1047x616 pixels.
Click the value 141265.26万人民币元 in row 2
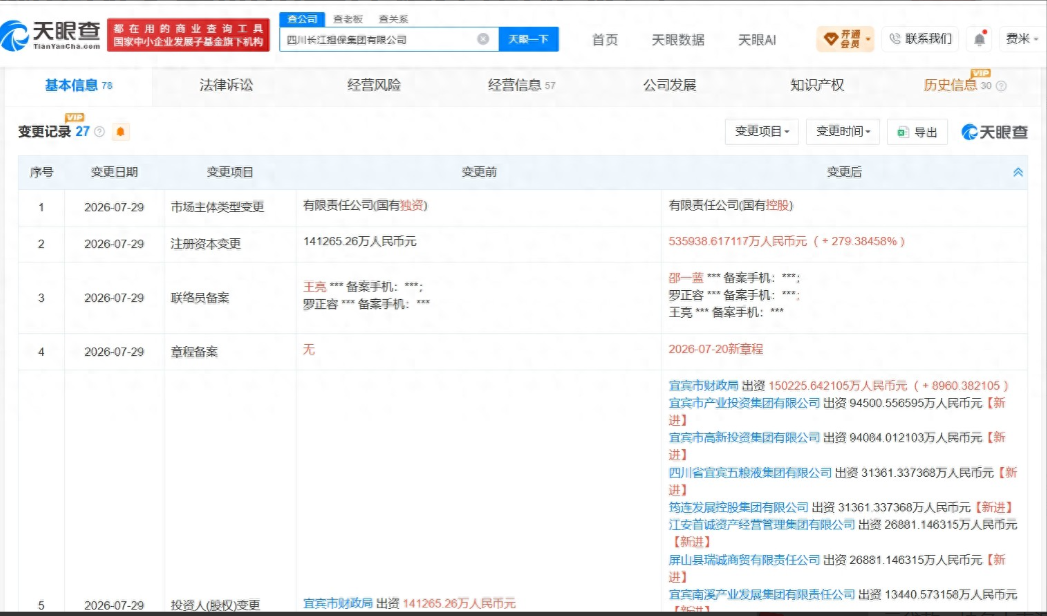coord(359,242)
